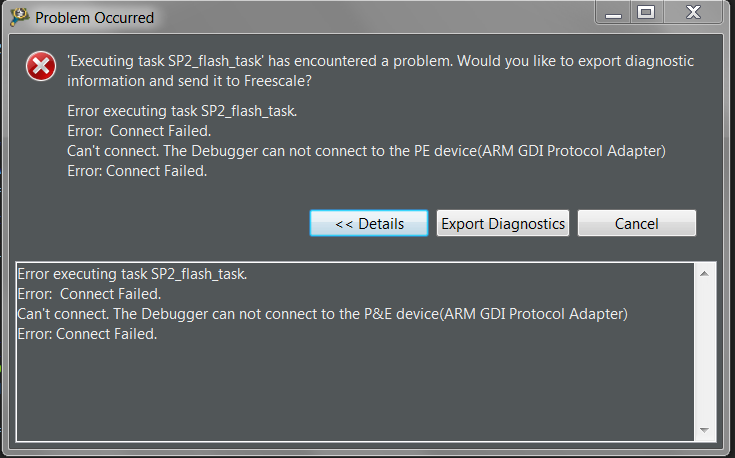Image resolution: width=735 pixels, height=458 pixels.
Task: Click the Problem Occurred title bar icon
Action: pyautogui.click(x=18, y=17)
